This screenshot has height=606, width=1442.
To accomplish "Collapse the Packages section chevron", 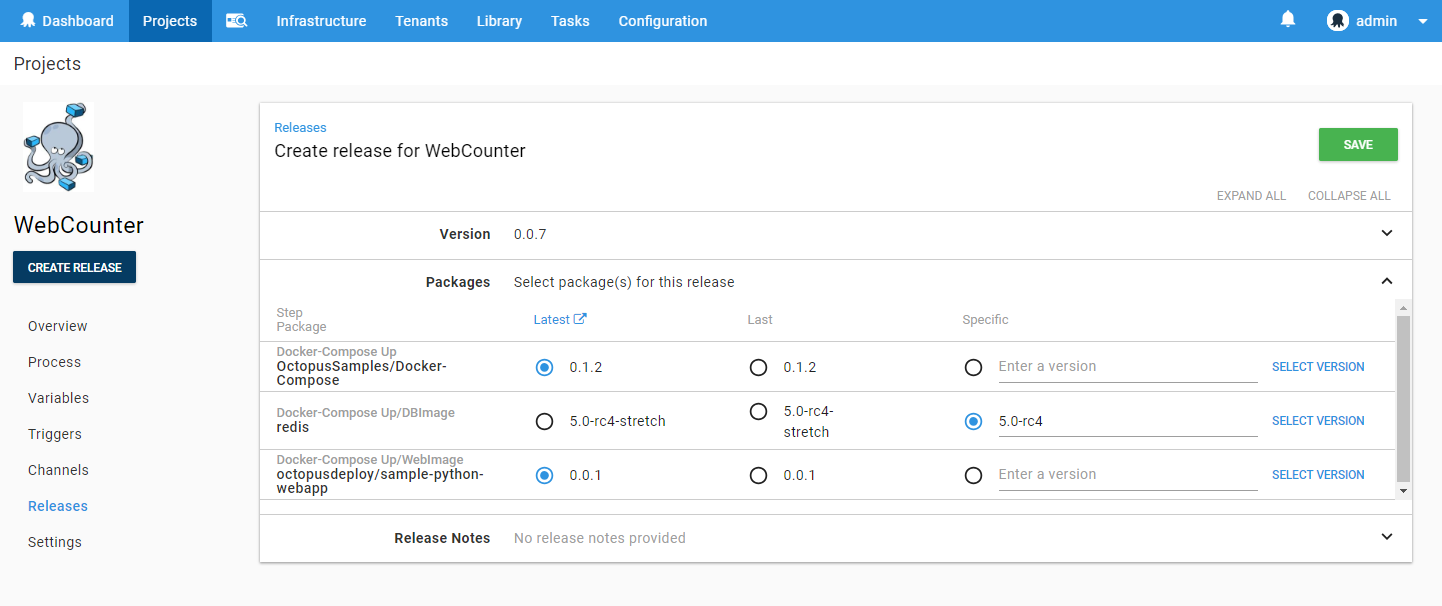I will coord(1386,282).
